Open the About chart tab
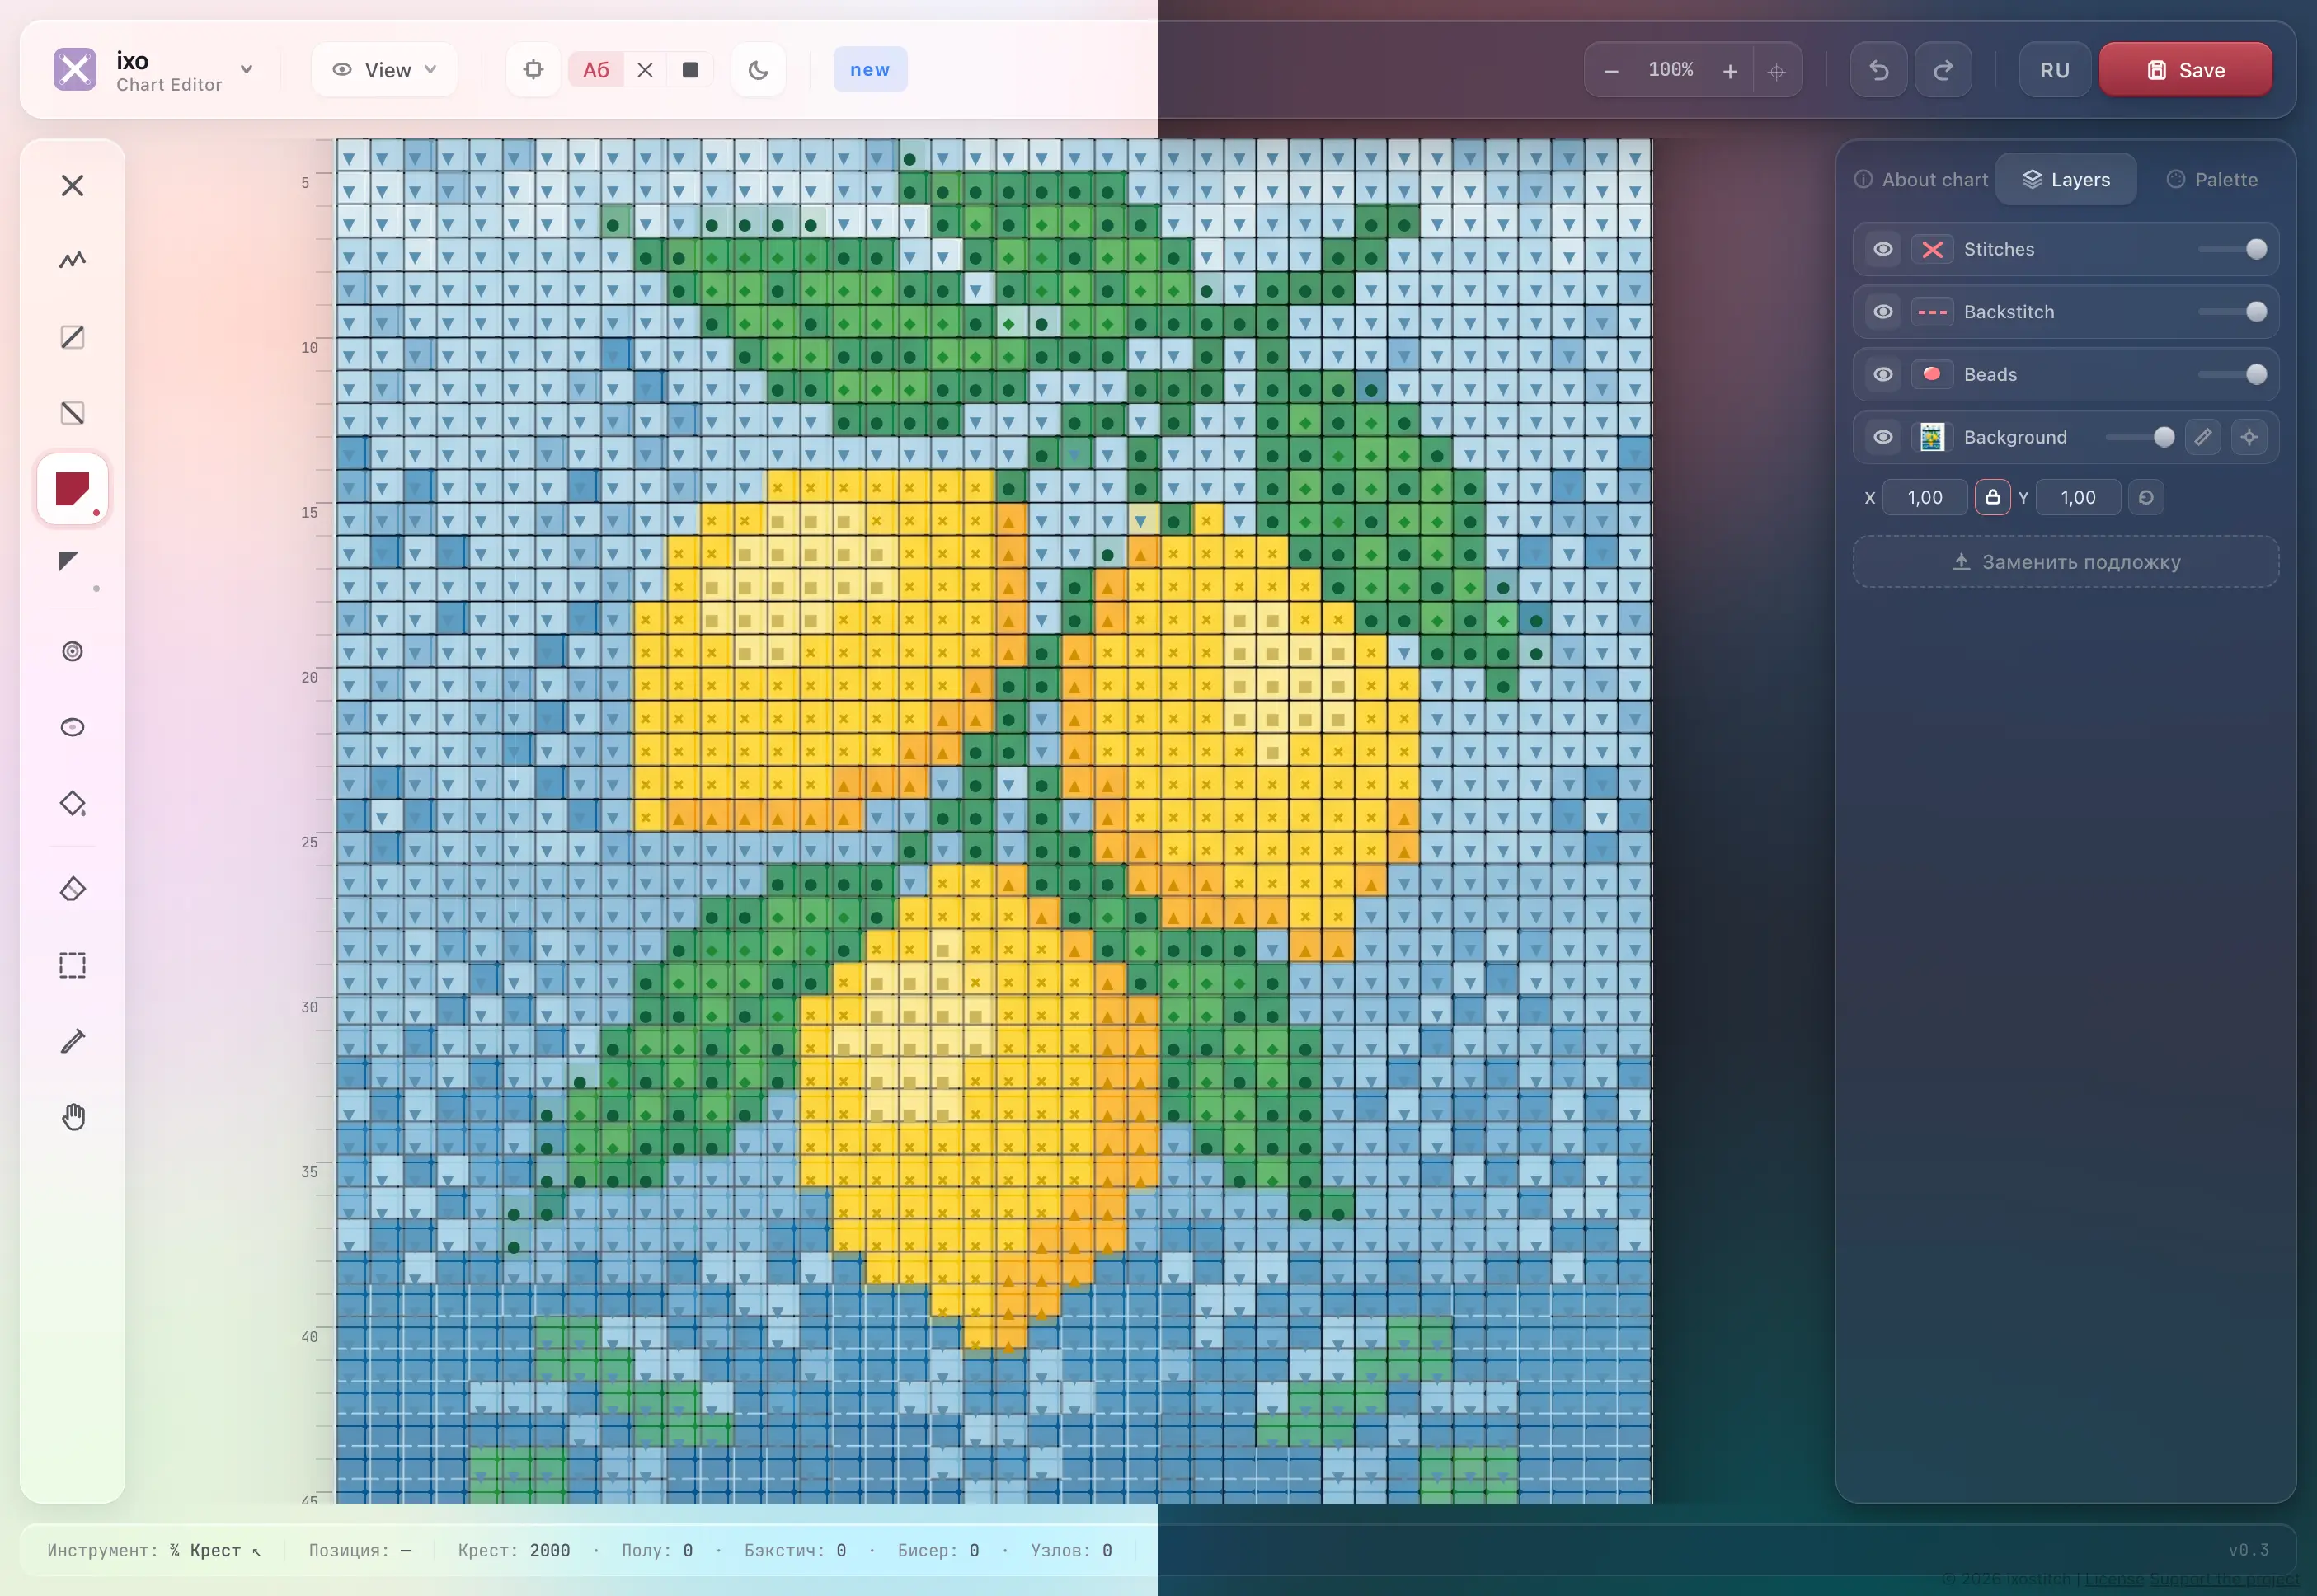This screenshot has height=1596, width=2317. coord(1921,180)
